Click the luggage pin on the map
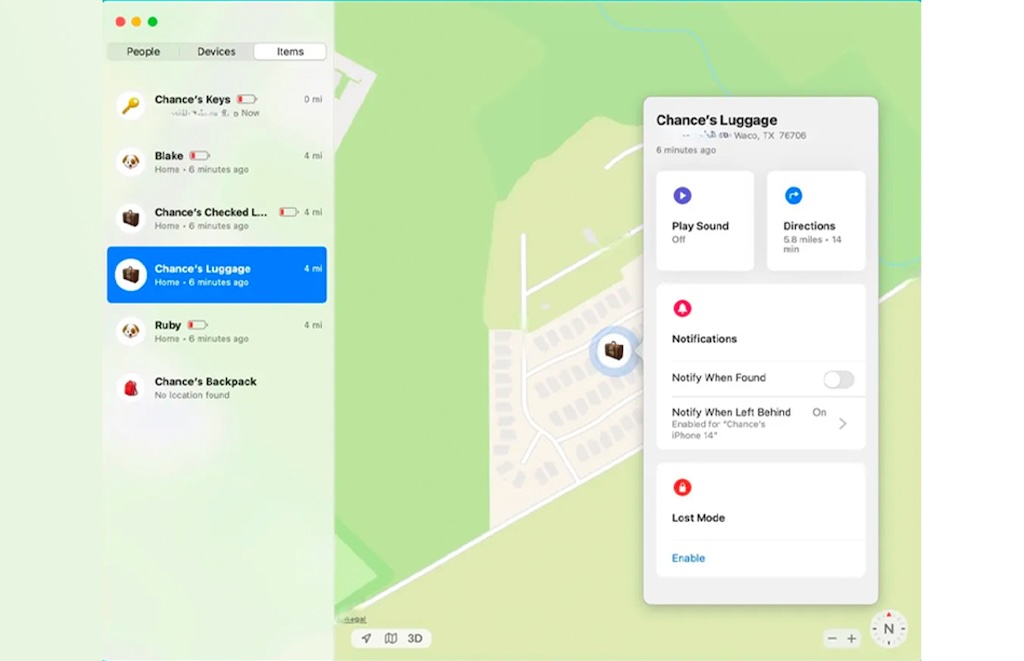Viewport: 1024px width, 661px height. pyautogui.click(x=613, y=351)
